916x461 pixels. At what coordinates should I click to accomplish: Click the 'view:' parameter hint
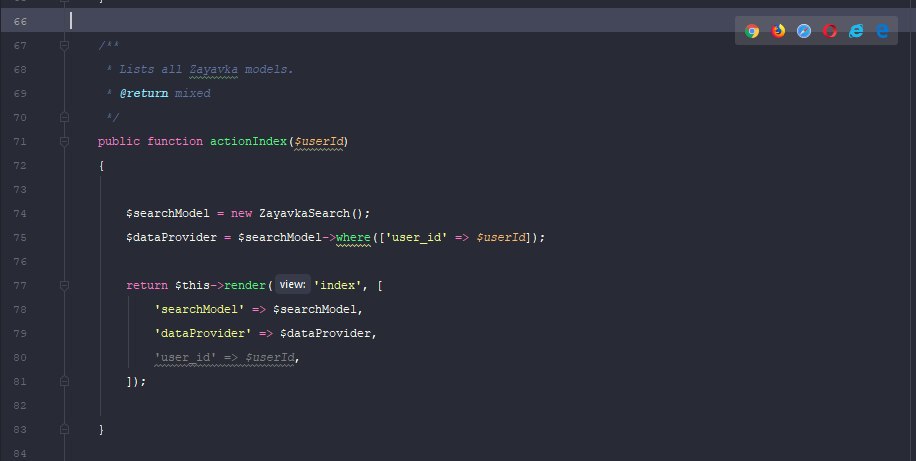click(292, 285)
